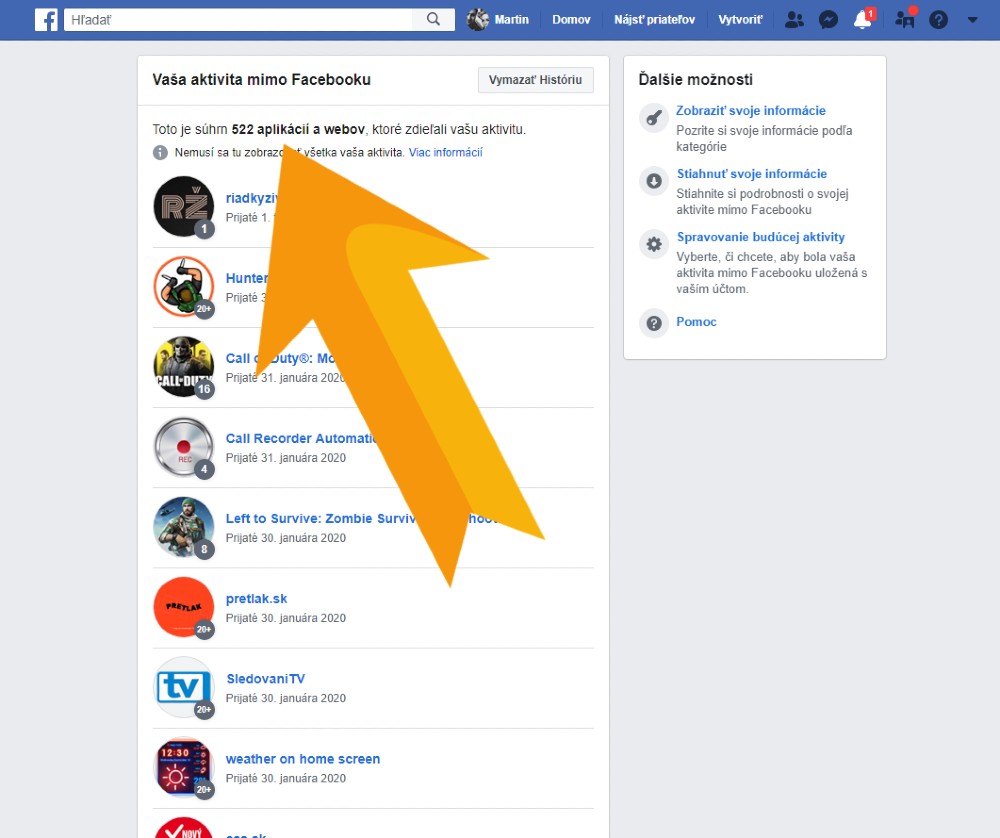The image size is (1000, 838).
Task: Click the 'Ďalšie možnosti' heading
Action: tap(696, 80)
